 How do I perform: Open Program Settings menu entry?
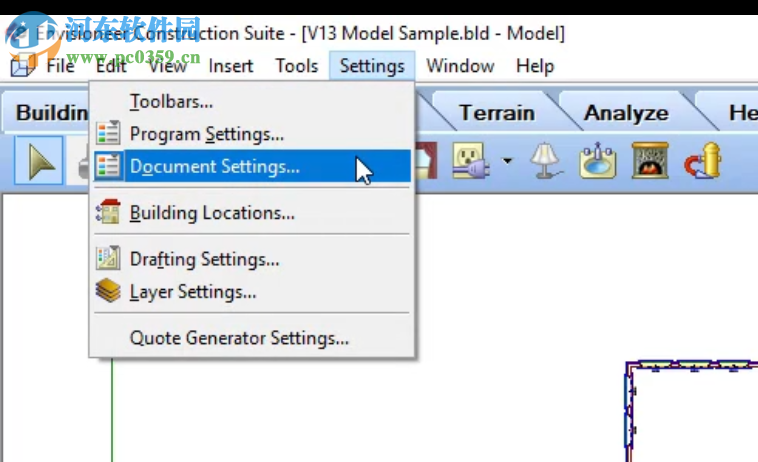pyautogui.click(x=206, y=134)
